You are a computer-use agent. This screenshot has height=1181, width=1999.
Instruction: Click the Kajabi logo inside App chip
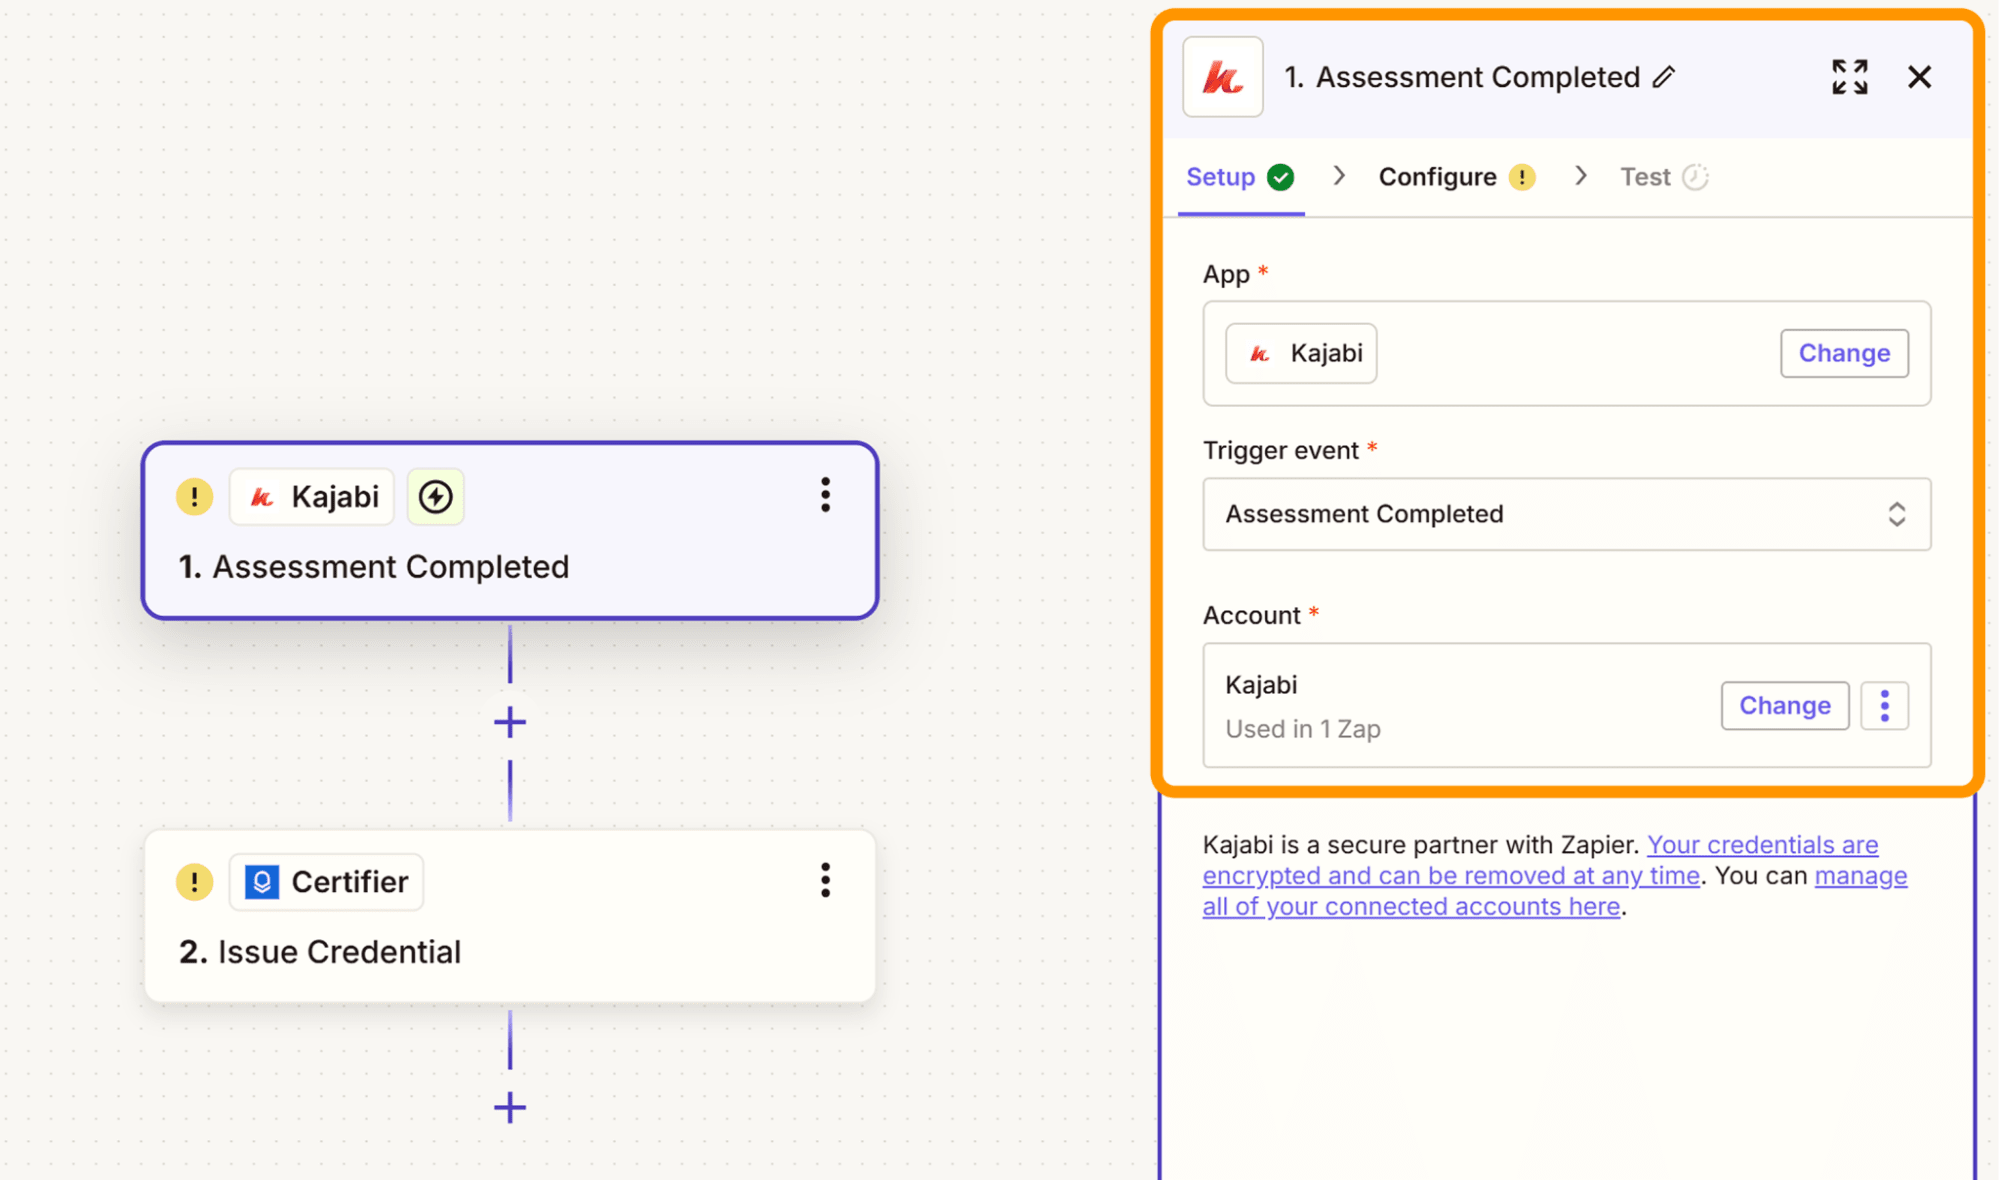tap(1260, 353)
